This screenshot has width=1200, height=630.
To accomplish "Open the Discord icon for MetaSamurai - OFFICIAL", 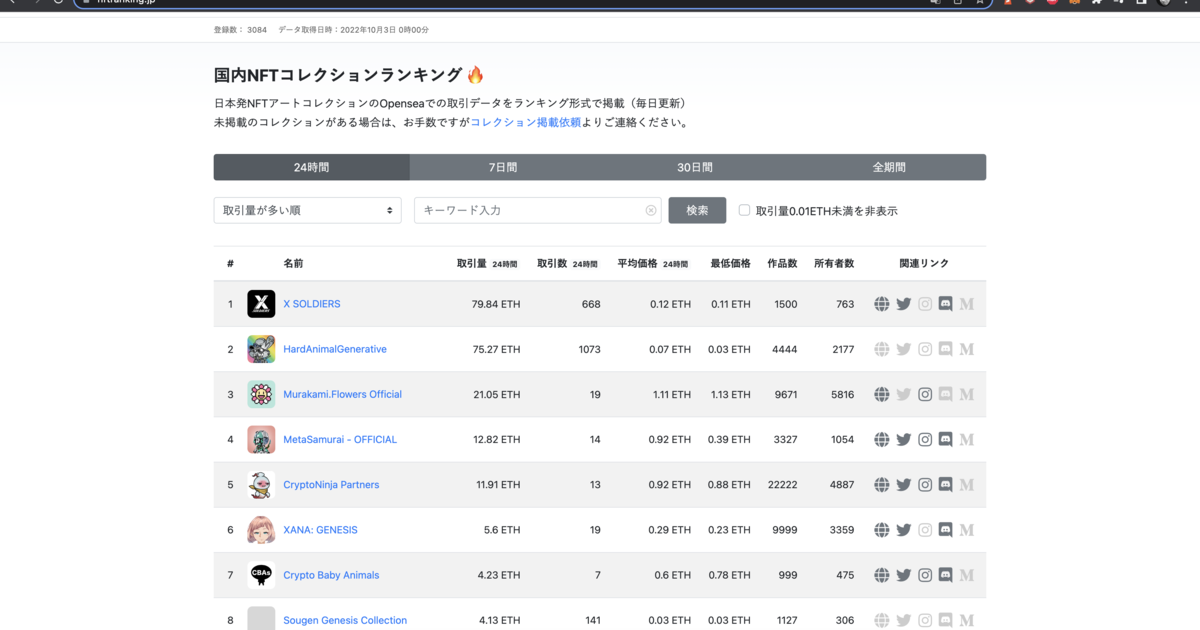I will tap(945, 439).
